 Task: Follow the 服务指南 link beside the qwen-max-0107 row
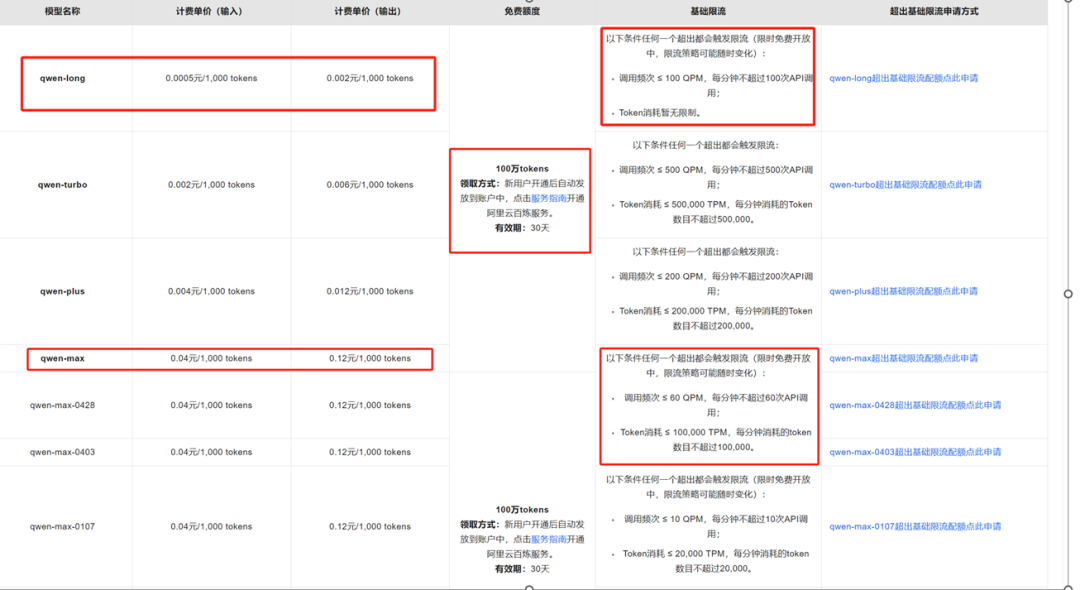pyautogui.click(x=548, y=540)
